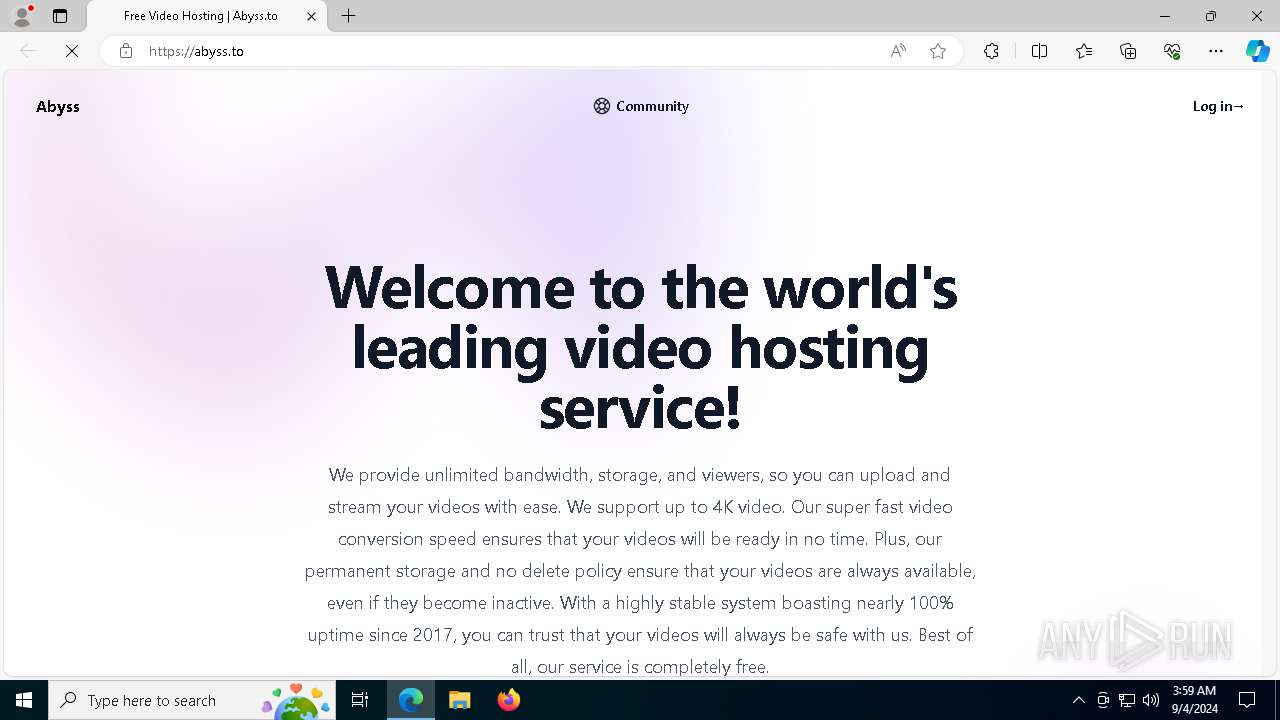Close the Free Video Hosting tab
Image resolution: width=1280 pixels, height=720 pixels.
[311, 16]
